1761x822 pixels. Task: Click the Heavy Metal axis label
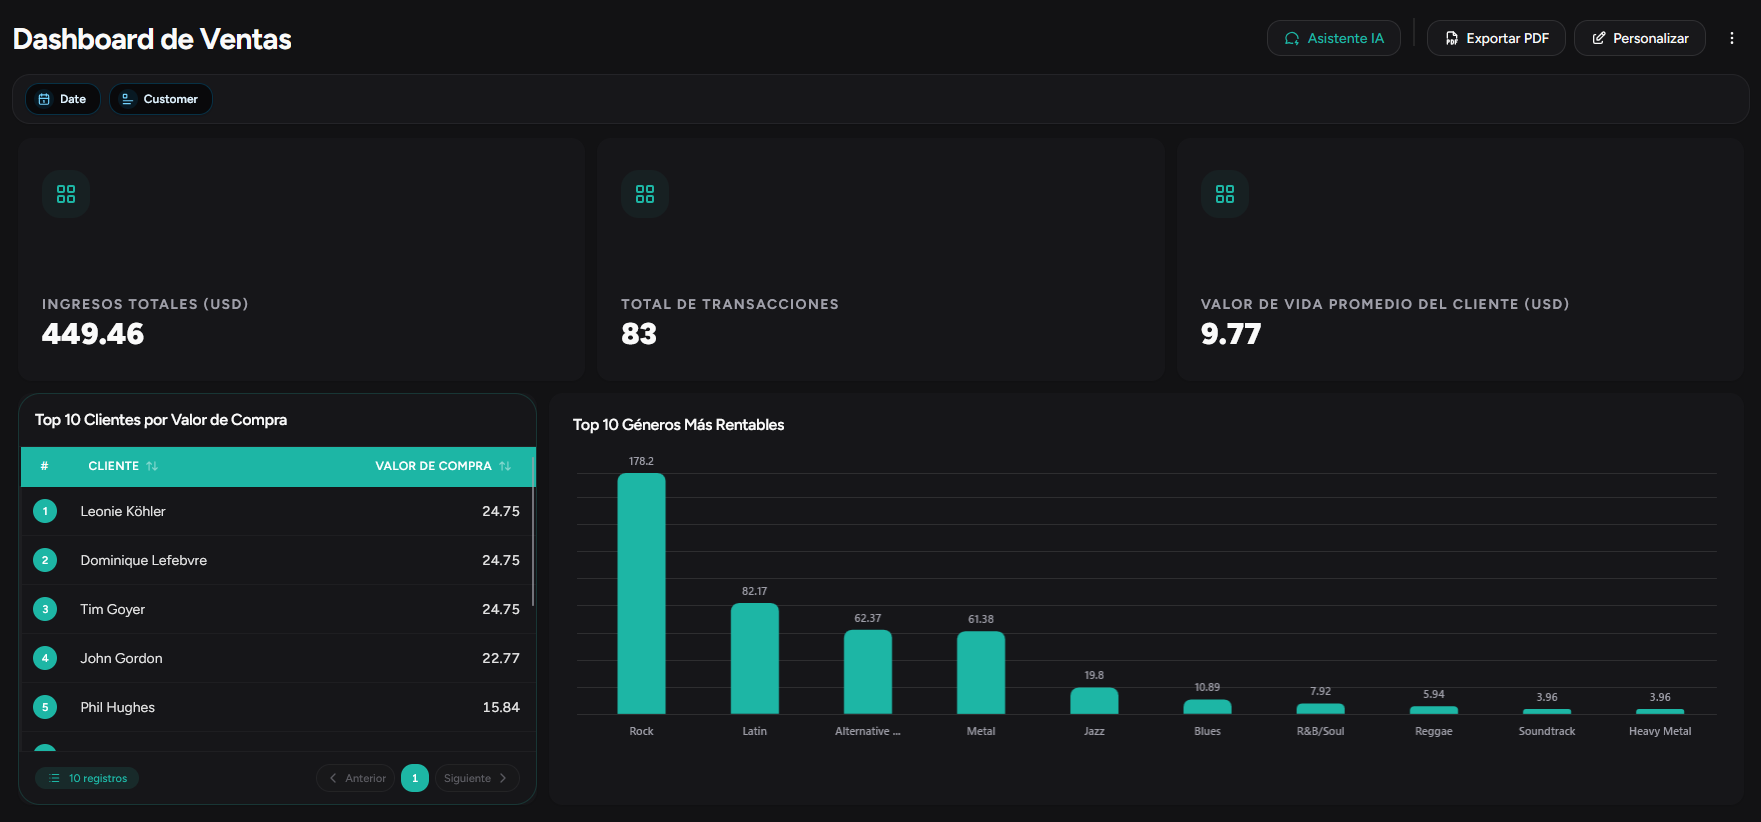click(x=1659, y=731)
